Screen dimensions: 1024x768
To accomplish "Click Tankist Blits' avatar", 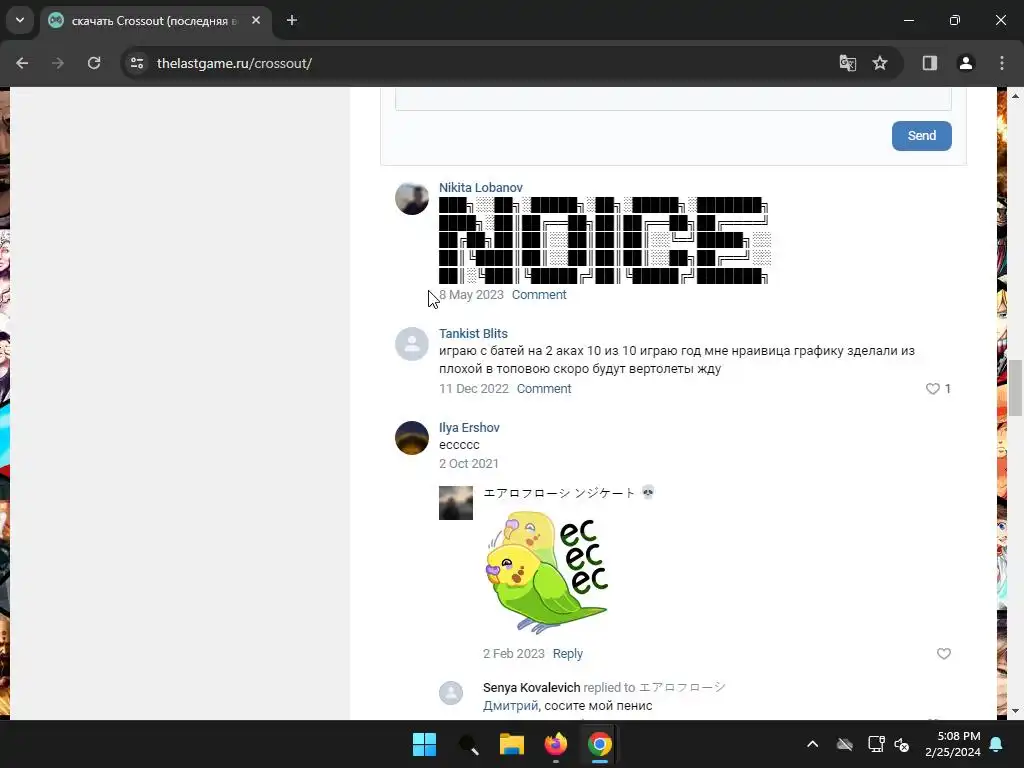I will pos(412,344).
